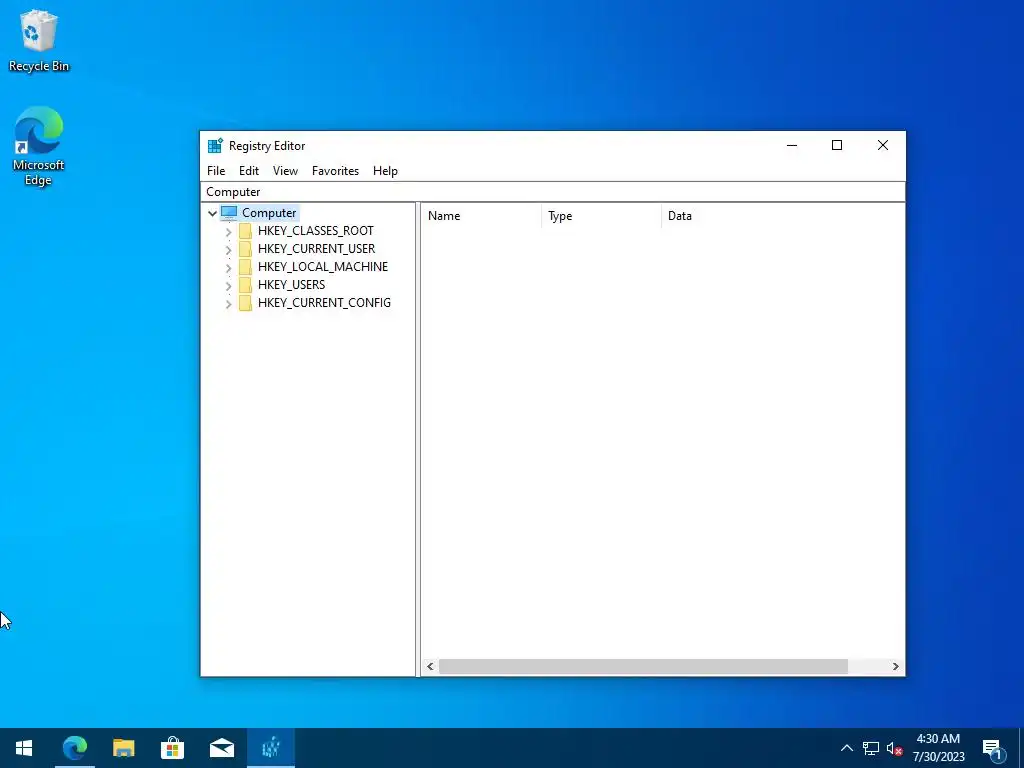
Task: Select the HKEY_USERS label
Action: [x=291, y=285]
